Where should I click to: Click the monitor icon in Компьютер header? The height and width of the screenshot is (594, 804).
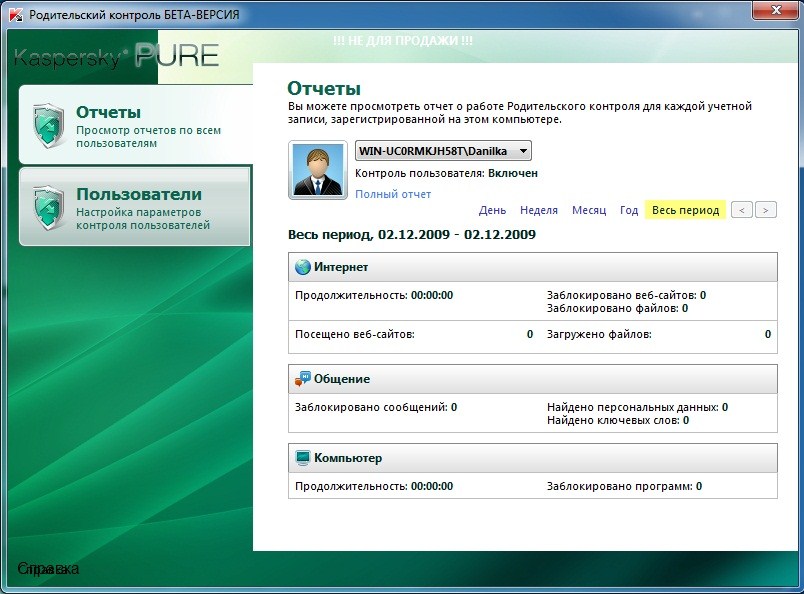[x=303, y=458]
